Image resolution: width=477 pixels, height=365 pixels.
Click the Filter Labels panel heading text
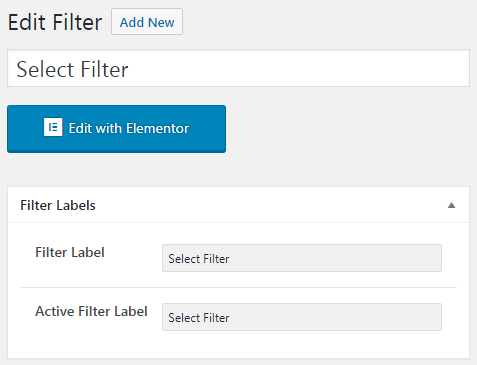click(x=58, y=205)
